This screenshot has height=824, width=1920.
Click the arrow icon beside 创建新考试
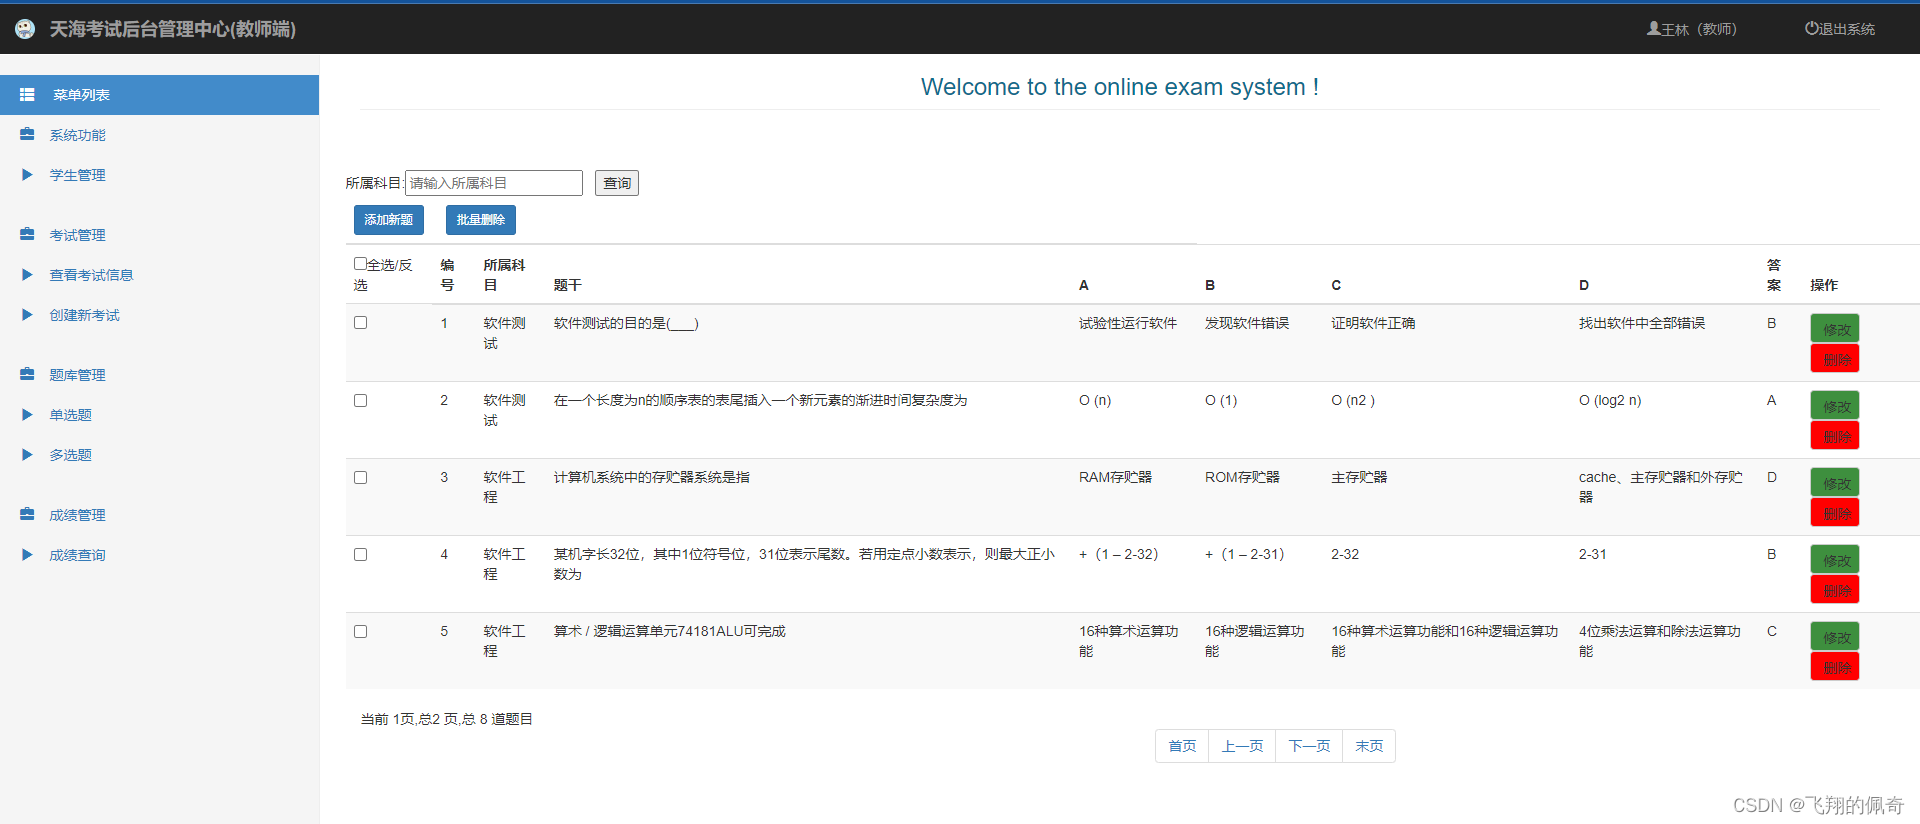pos(27,314)
